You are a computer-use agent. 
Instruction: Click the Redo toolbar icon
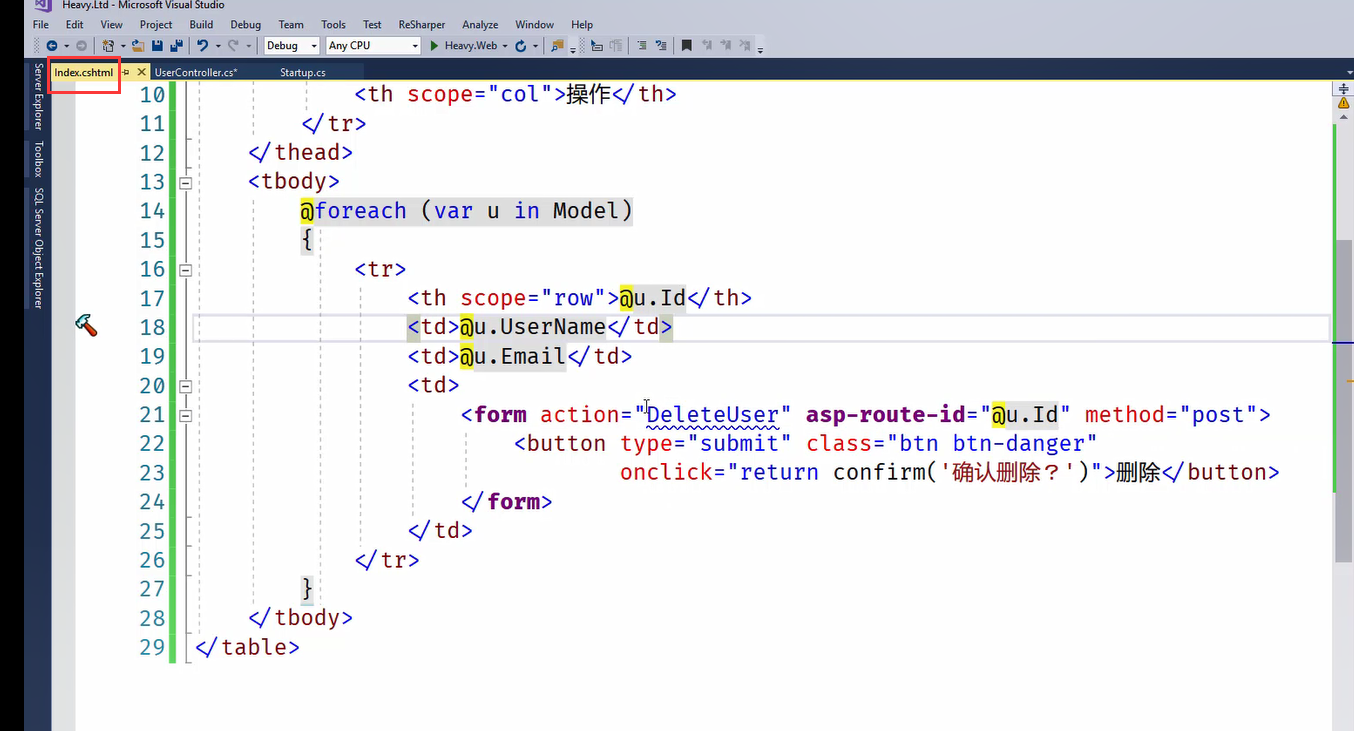pos(233,45)
